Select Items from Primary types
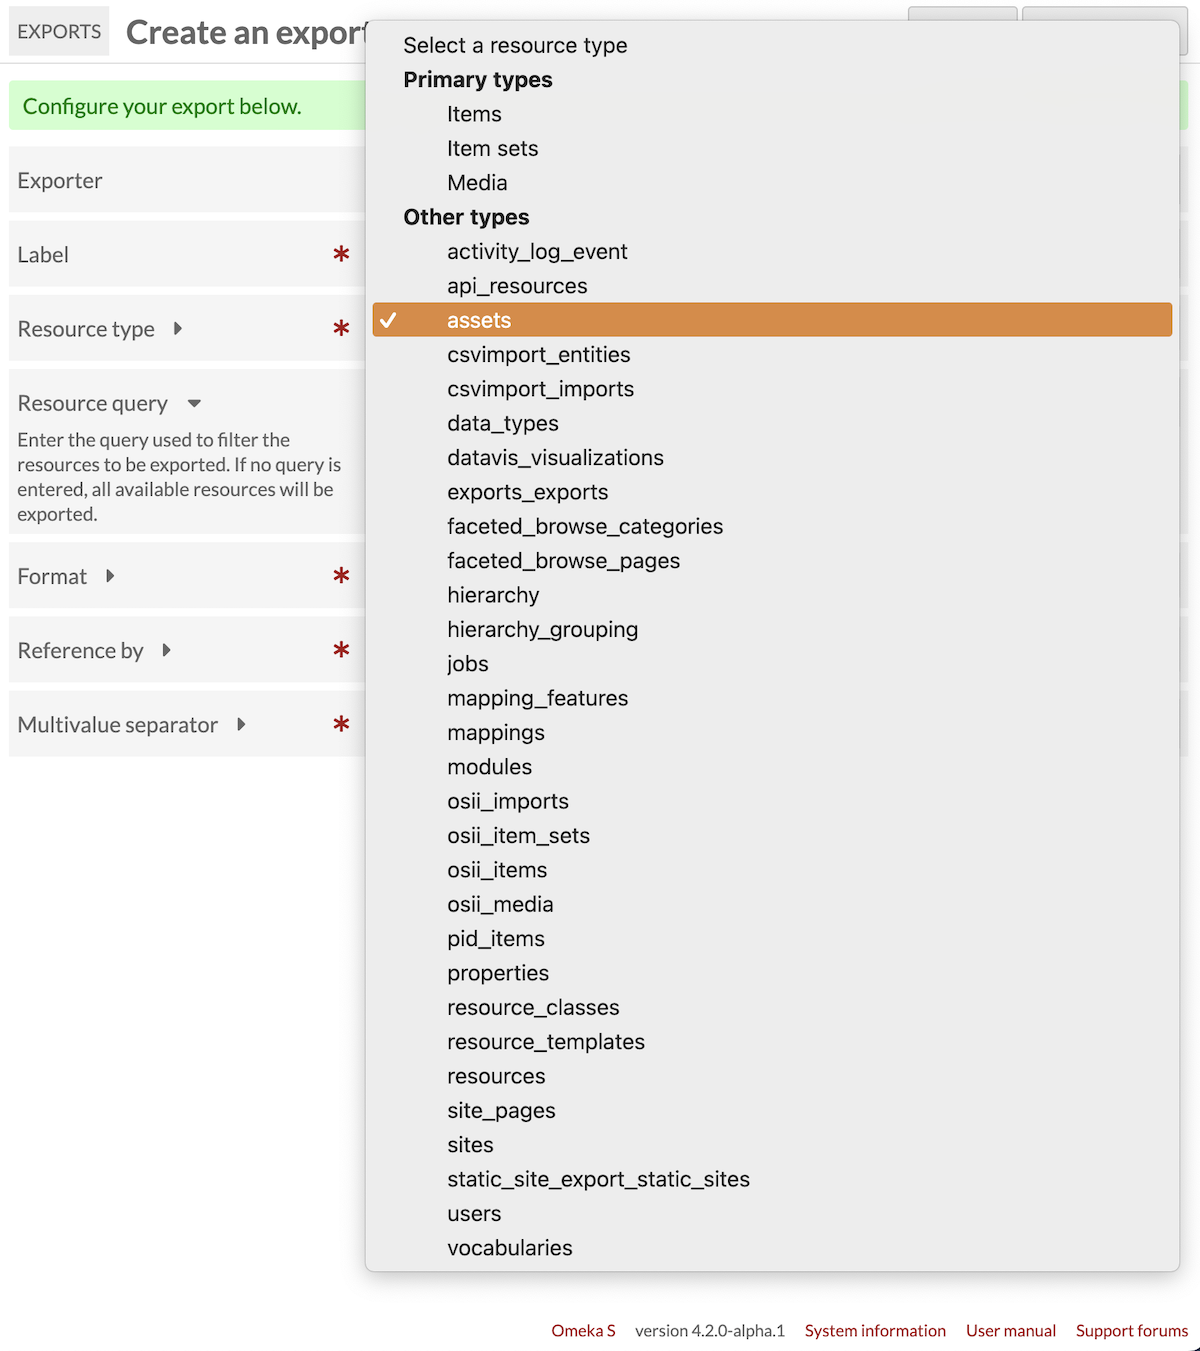This screenshot has width=1200, height=1351. (474, 114)
